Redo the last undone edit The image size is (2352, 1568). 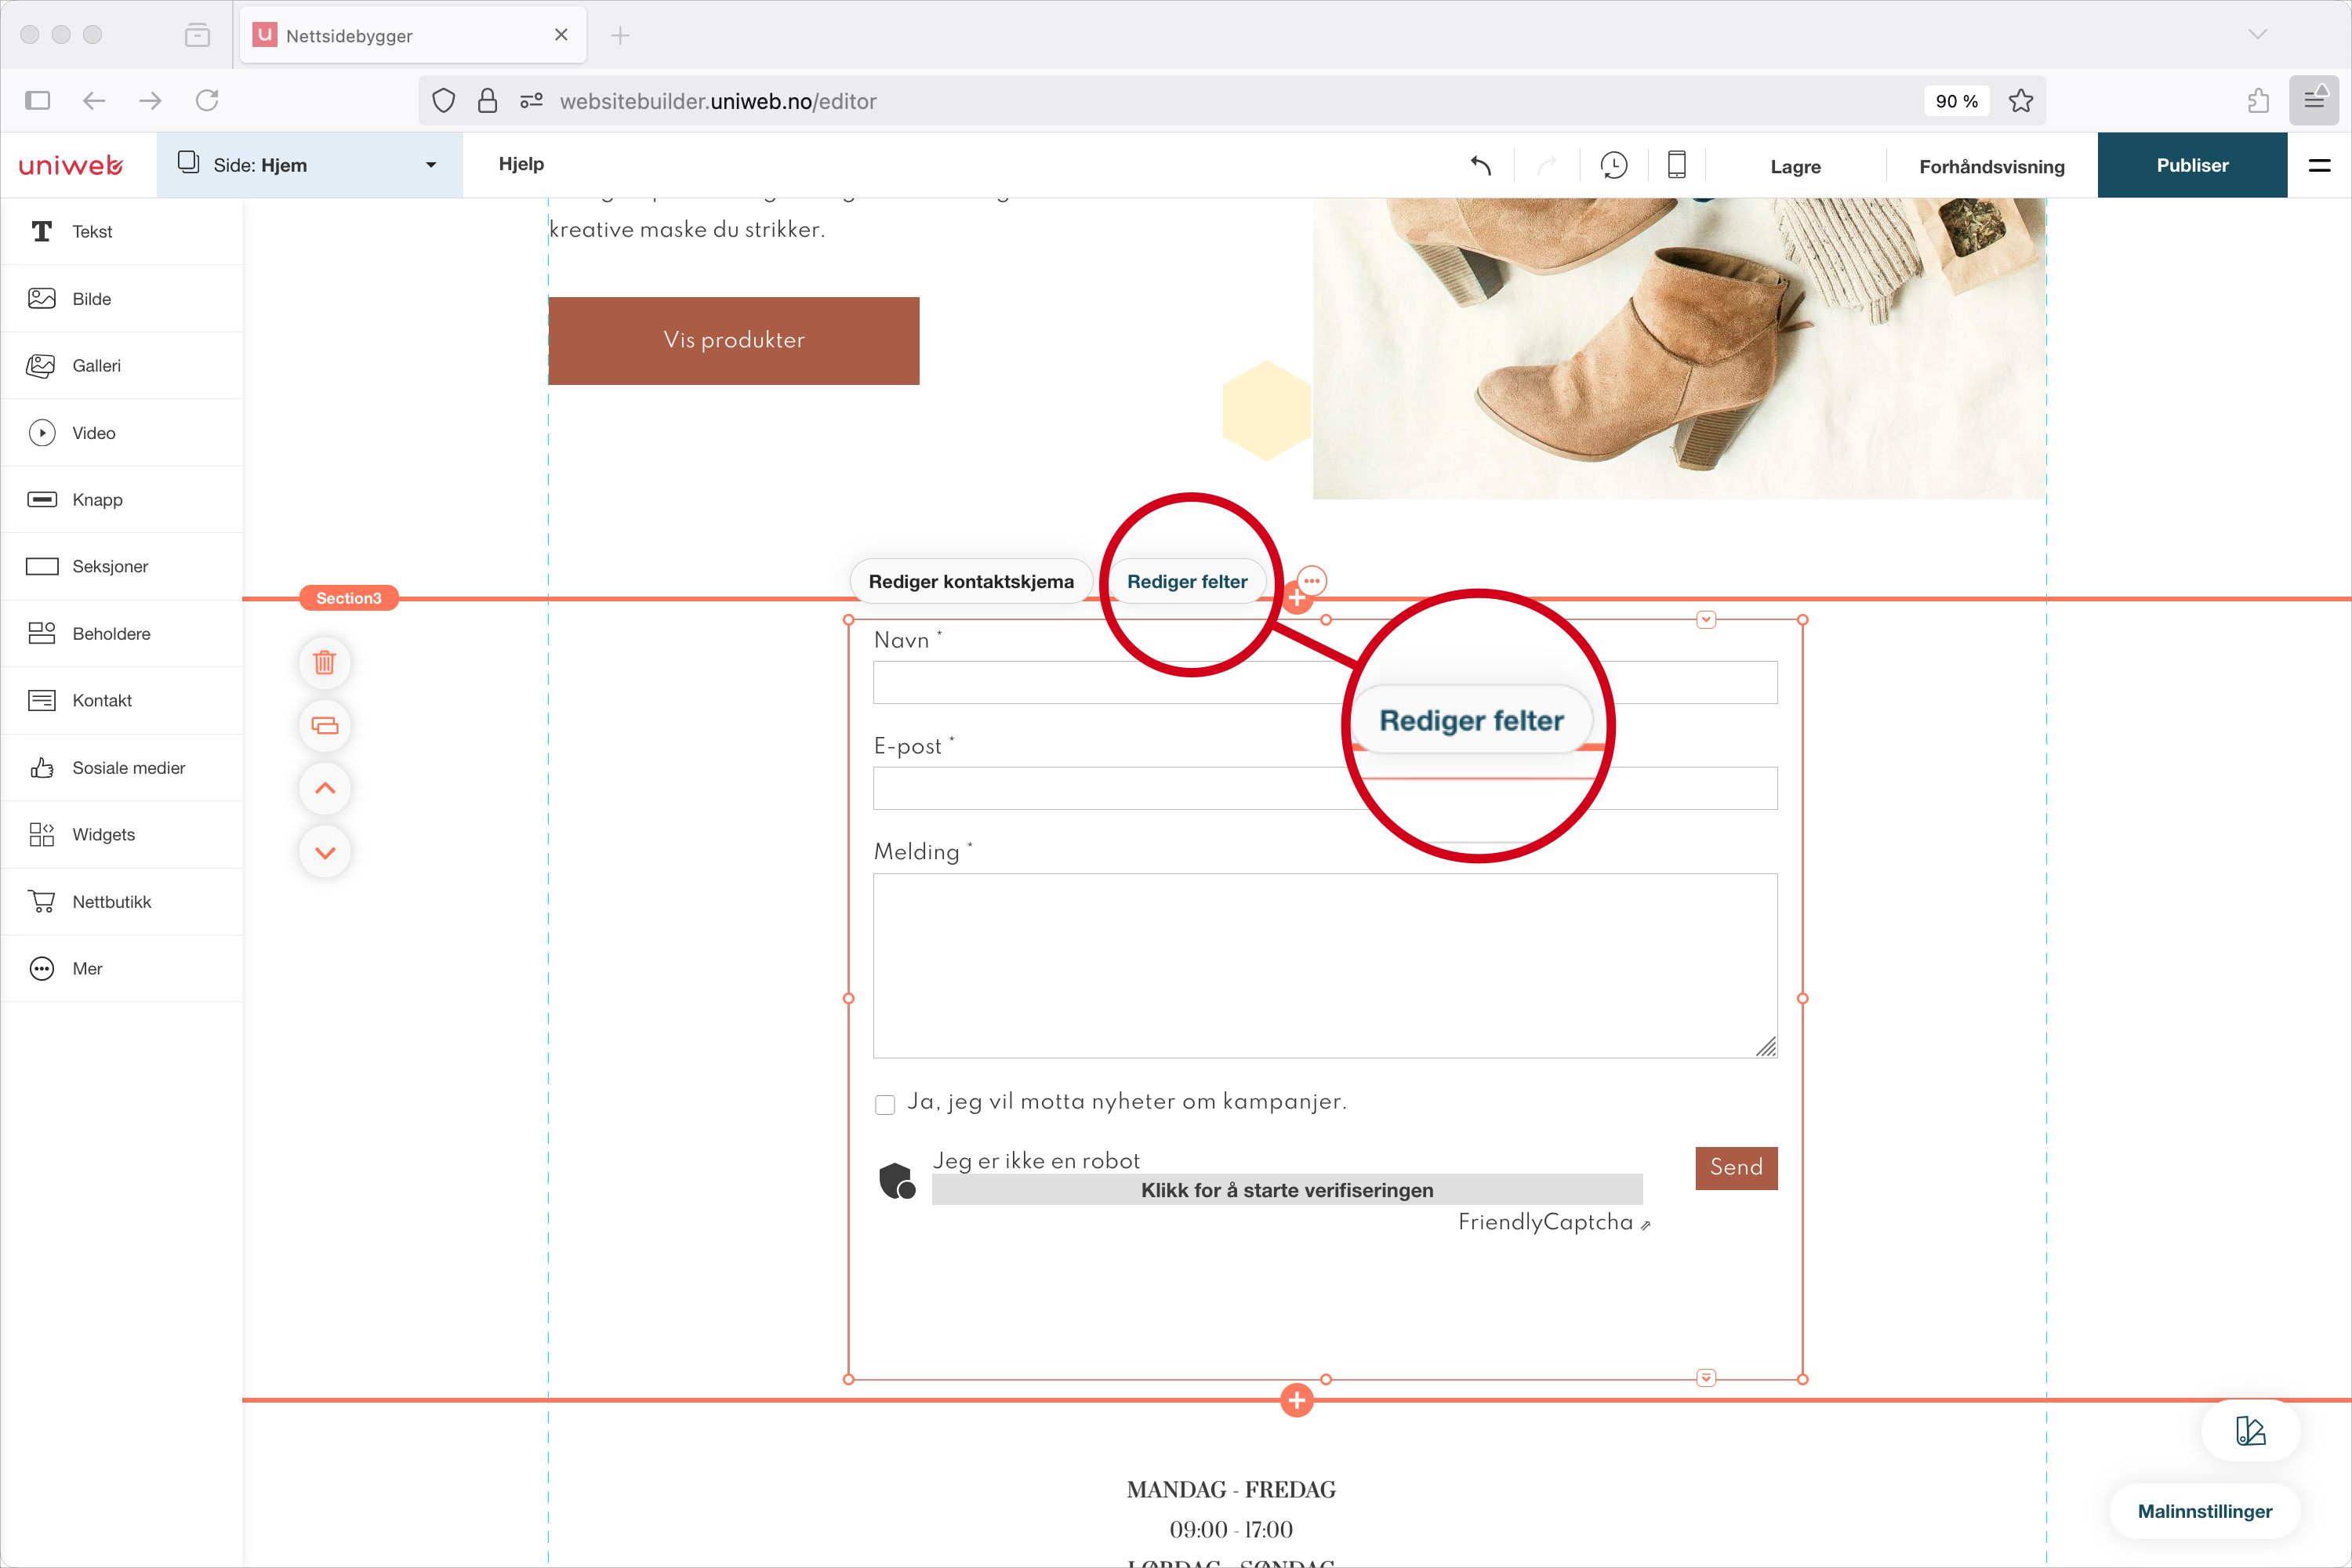[x=1547, y=165]
